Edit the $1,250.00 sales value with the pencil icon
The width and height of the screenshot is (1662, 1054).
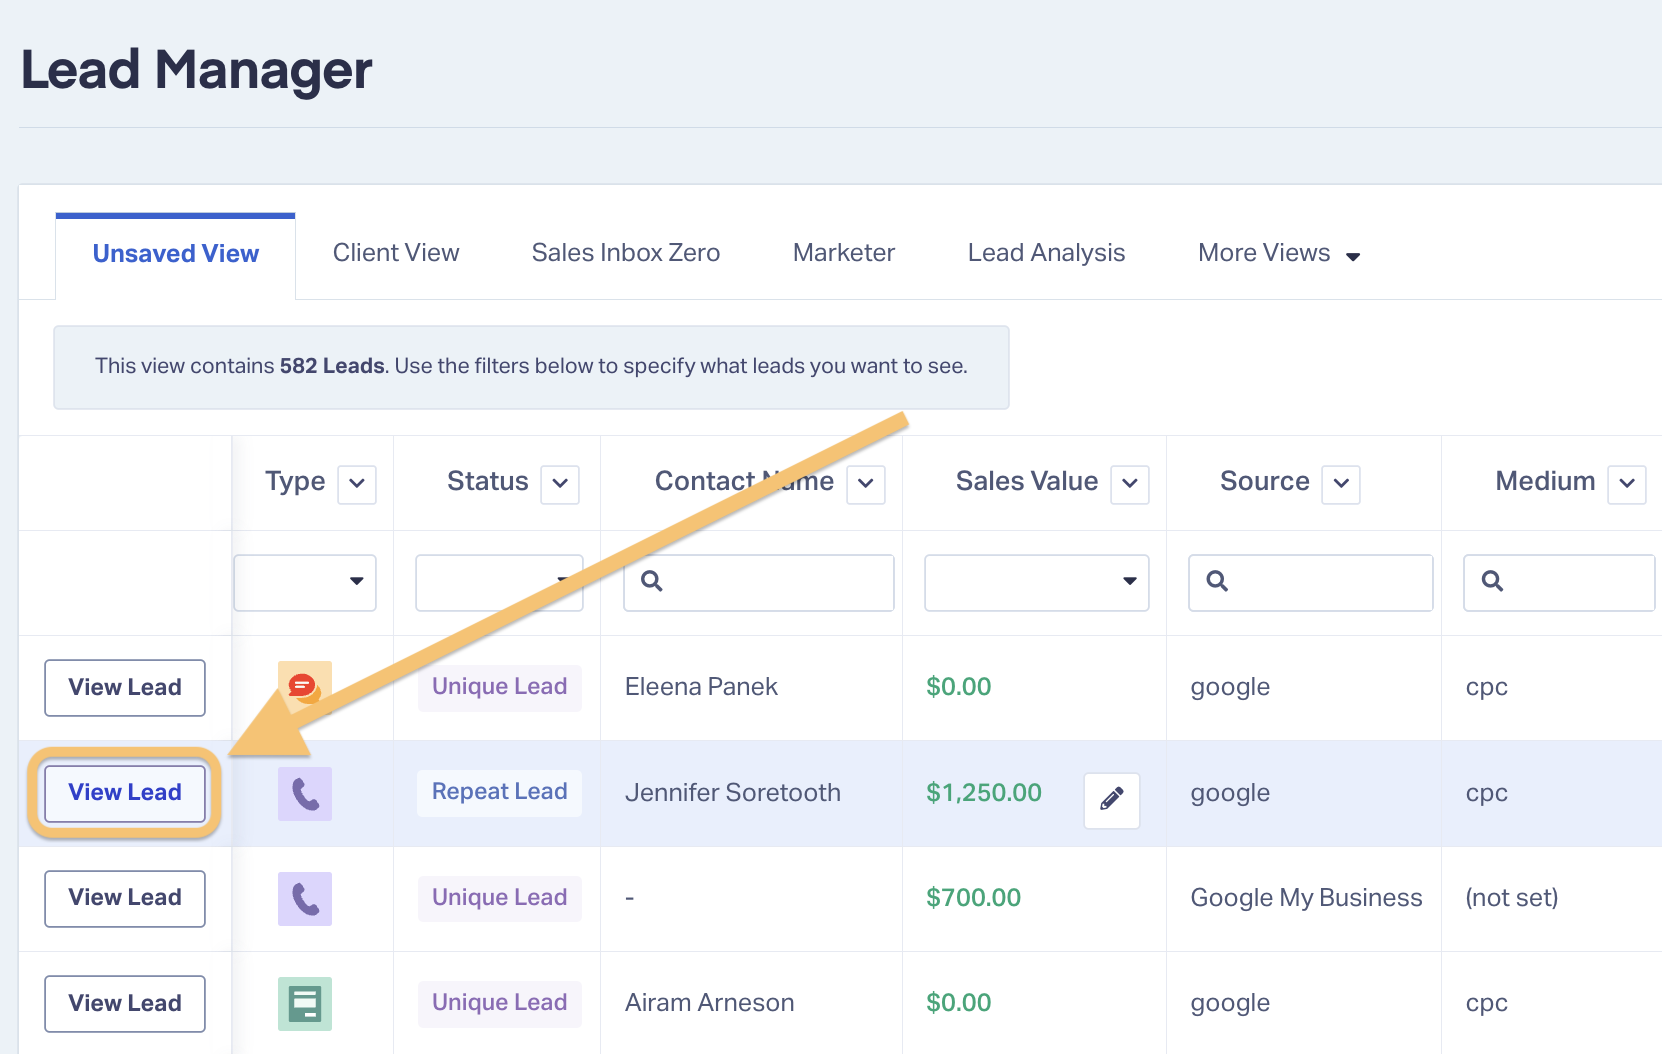click(x=1112, y=799)
